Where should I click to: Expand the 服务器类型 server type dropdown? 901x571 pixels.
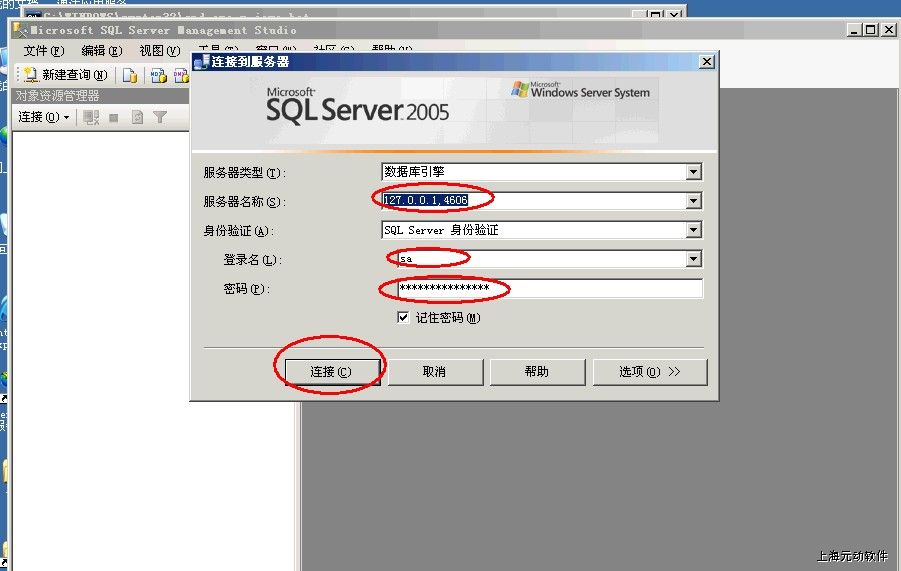click(x=693, y=172)
